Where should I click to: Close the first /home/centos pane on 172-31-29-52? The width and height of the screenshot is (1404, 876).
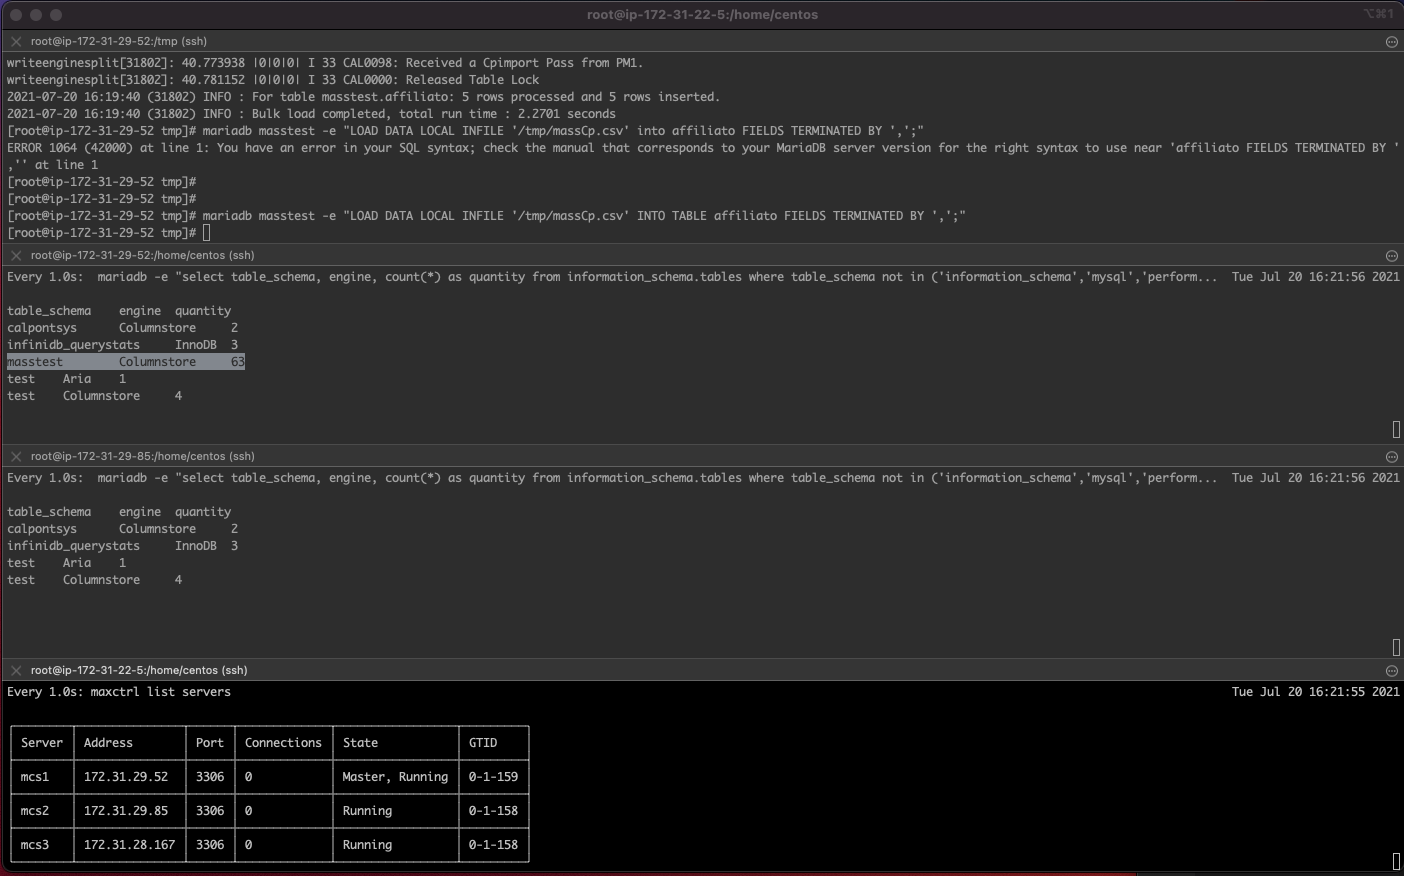[16, 256]
